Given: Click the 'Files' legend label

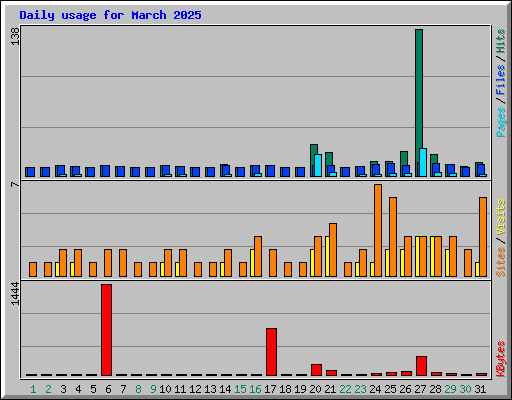Looking at the screenshot, I should (501, 80).
